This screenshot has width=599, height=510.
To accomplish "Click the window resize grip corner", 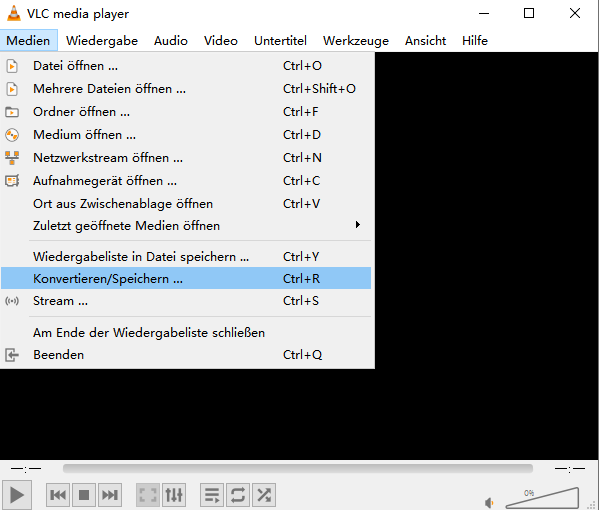I will [x=592, y=505].
